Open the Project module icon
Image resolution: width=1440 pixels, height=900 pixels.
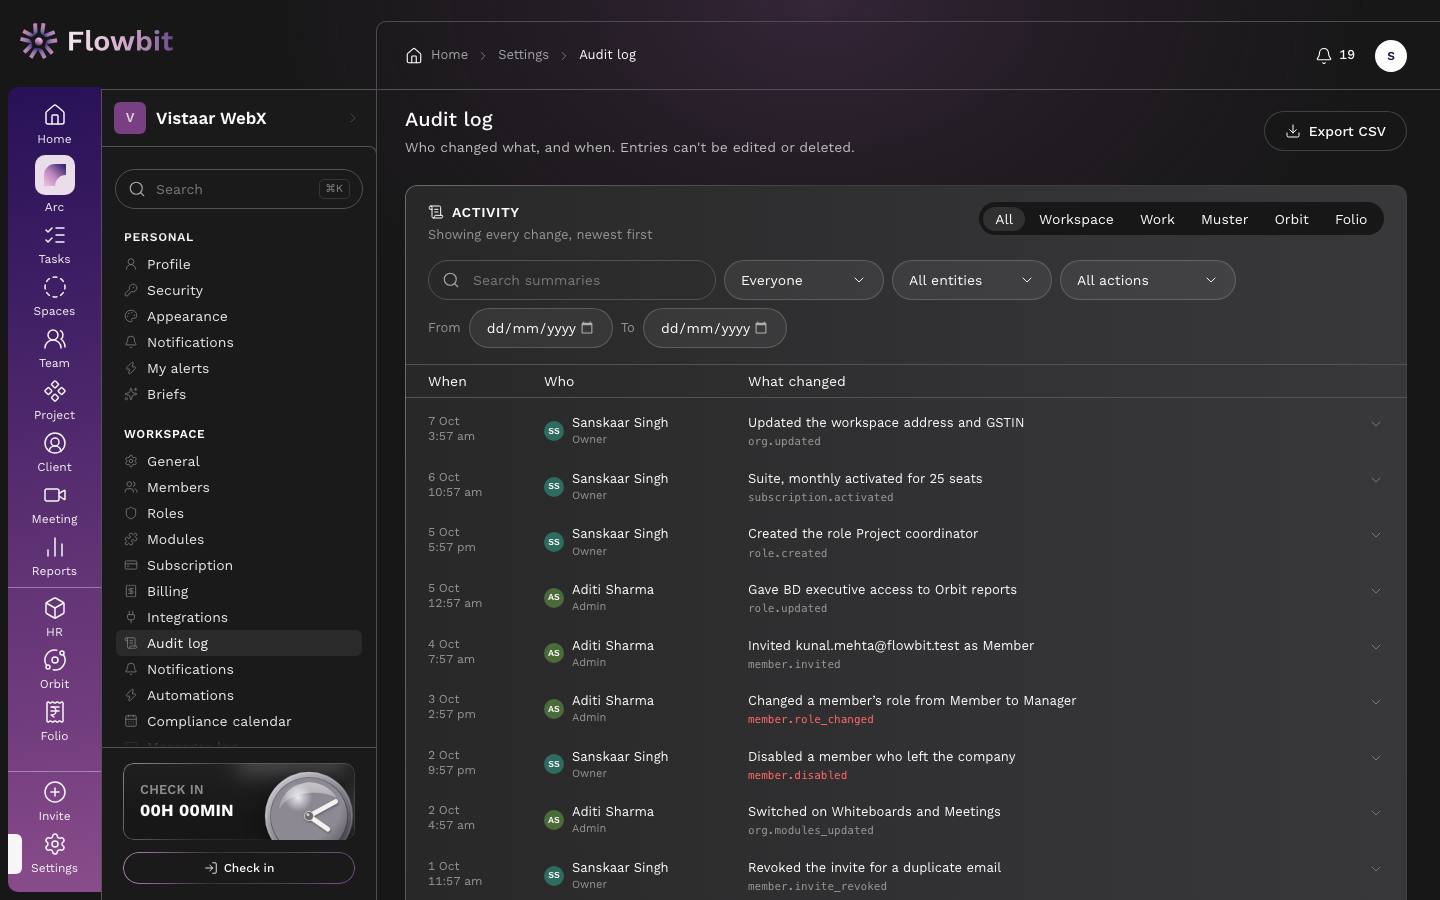(55, 391)
